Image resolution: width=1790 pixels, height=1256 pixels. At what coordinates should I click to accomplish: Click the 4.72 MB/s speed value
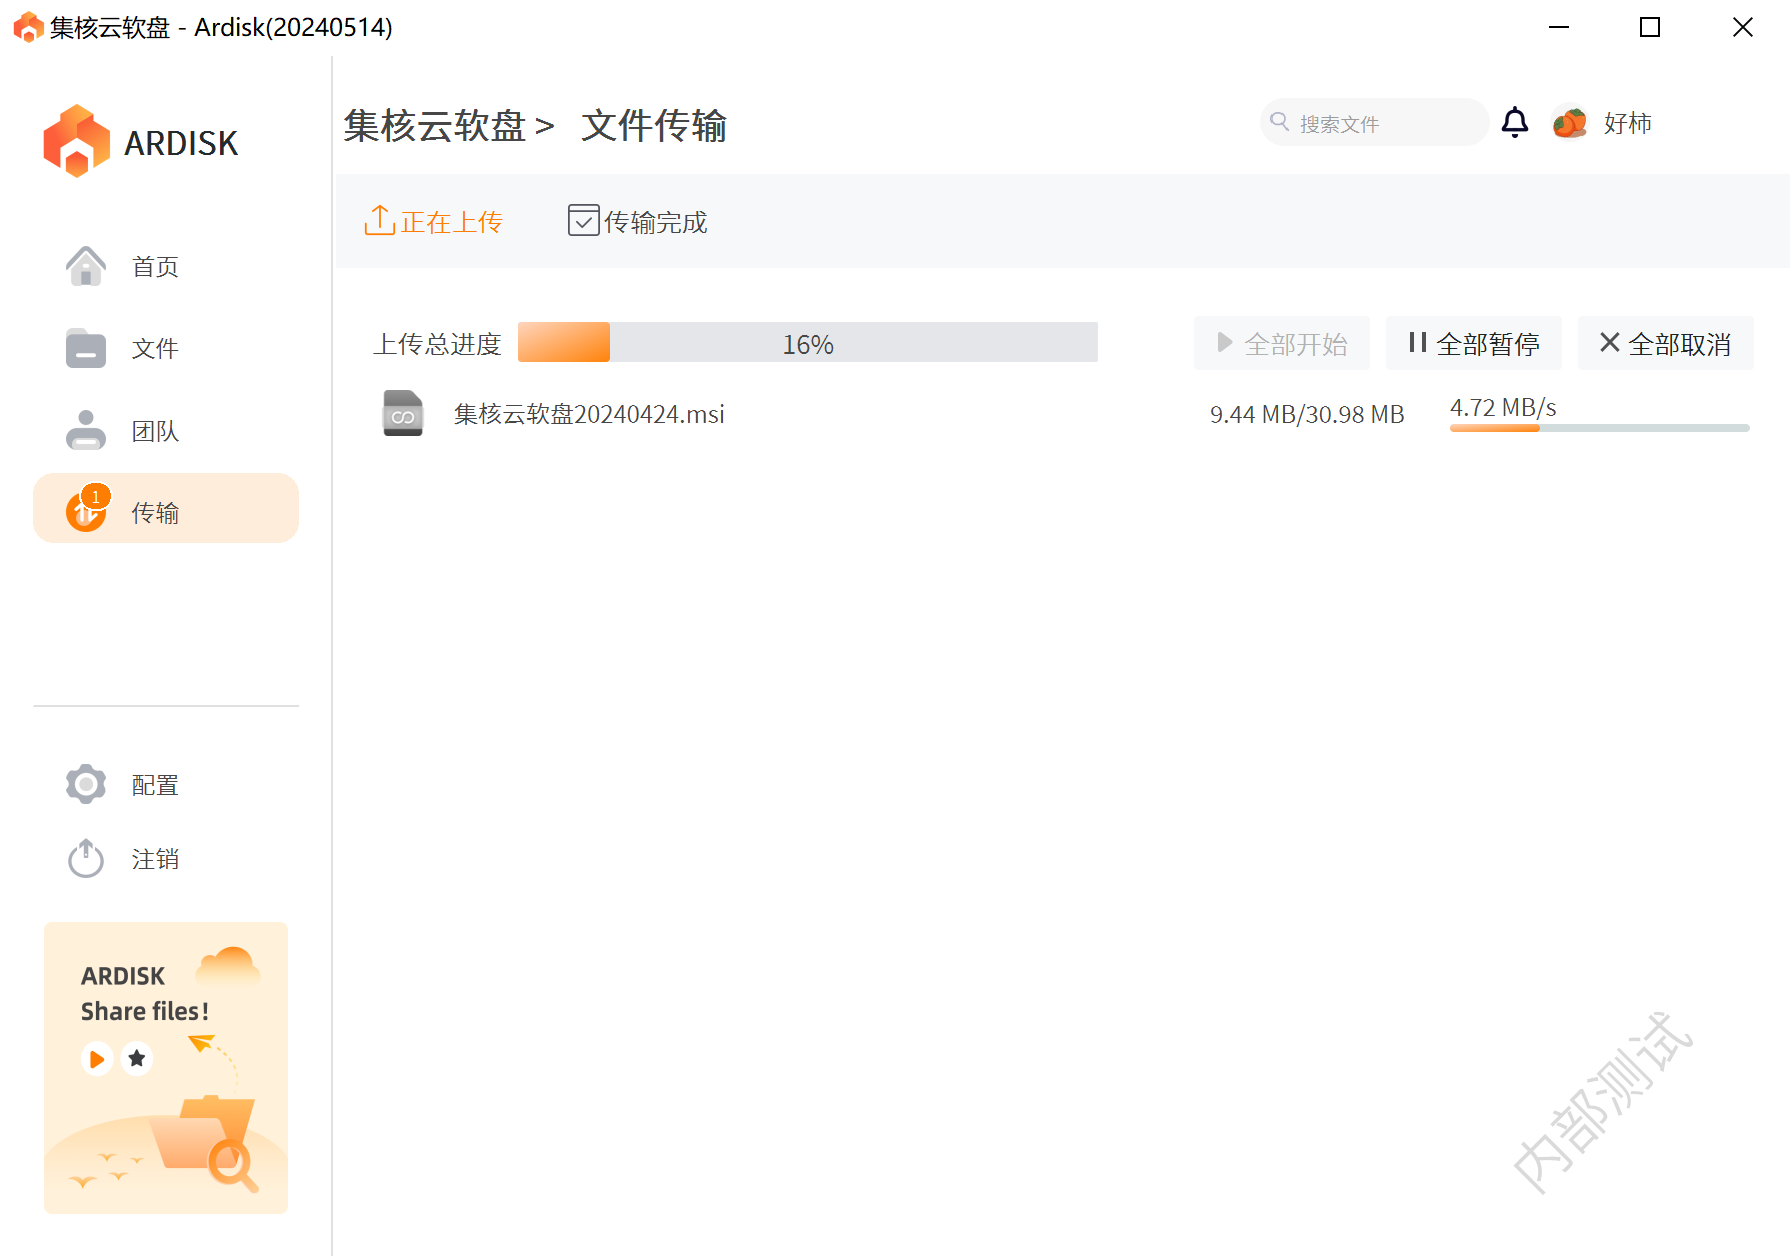(x=1503, y=407)
